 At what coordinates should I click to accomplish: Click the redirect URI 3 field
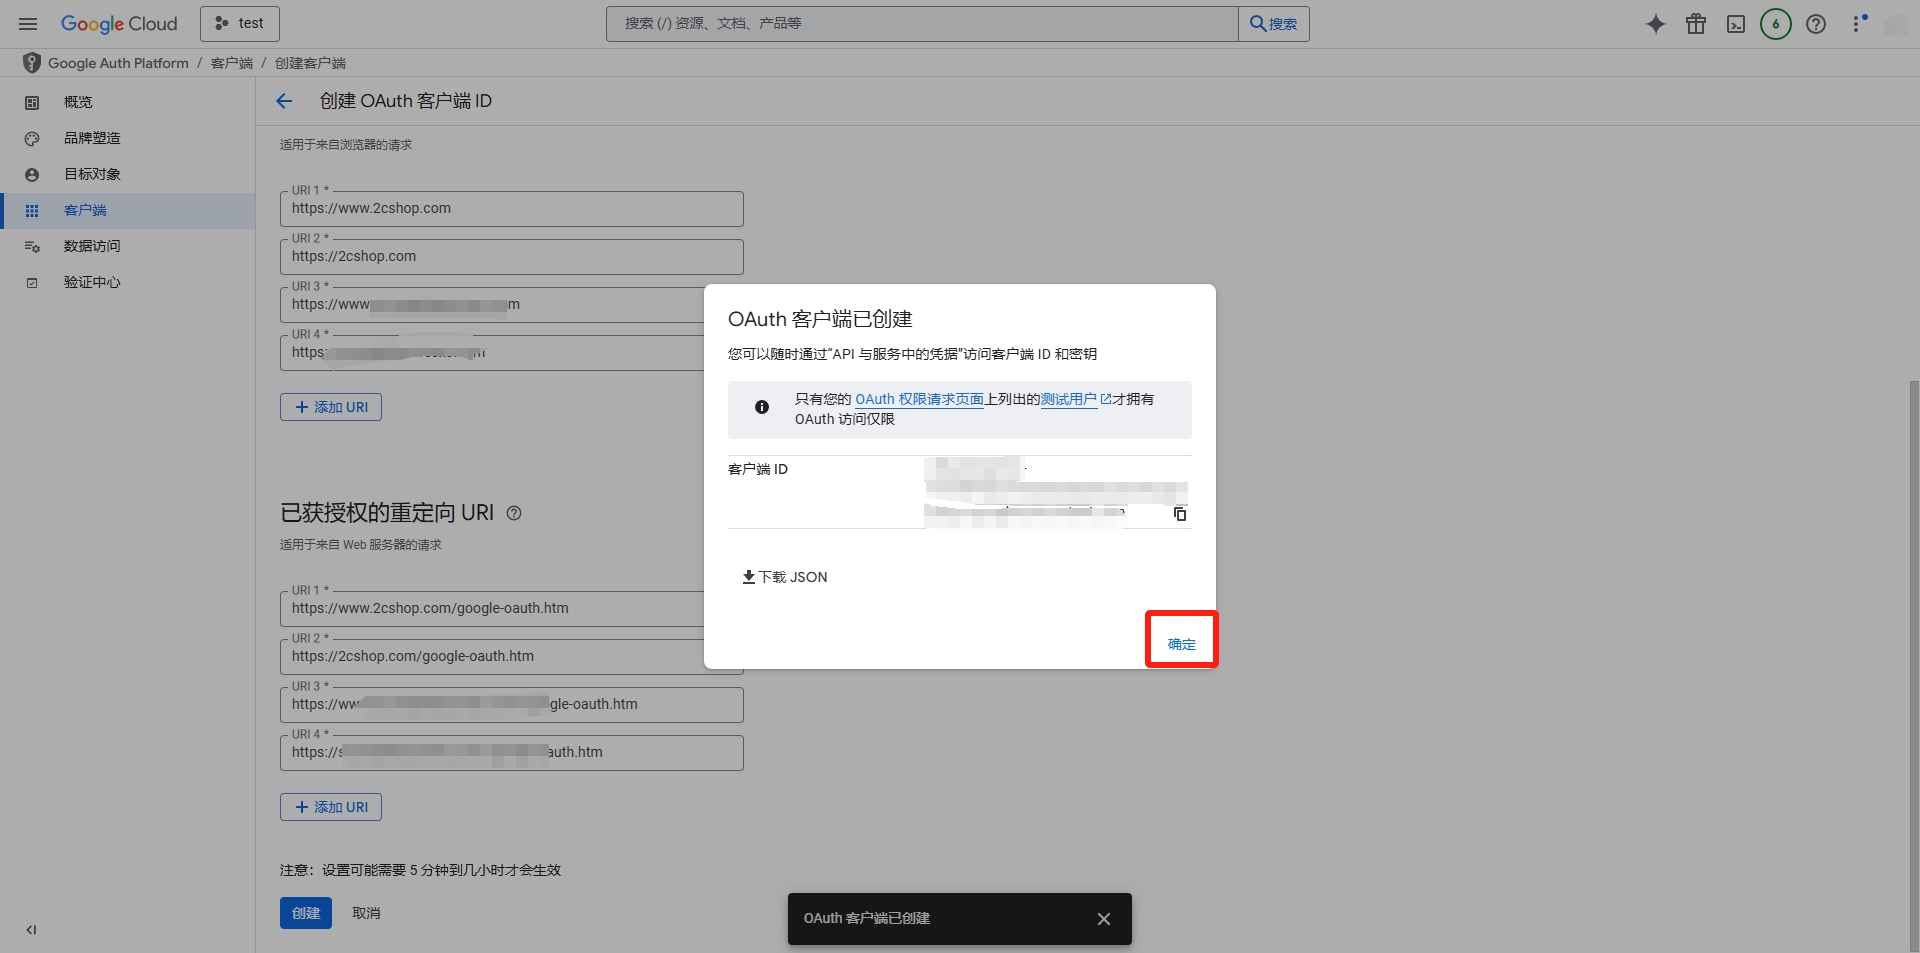pyautogui.click(x=512, y=704)
